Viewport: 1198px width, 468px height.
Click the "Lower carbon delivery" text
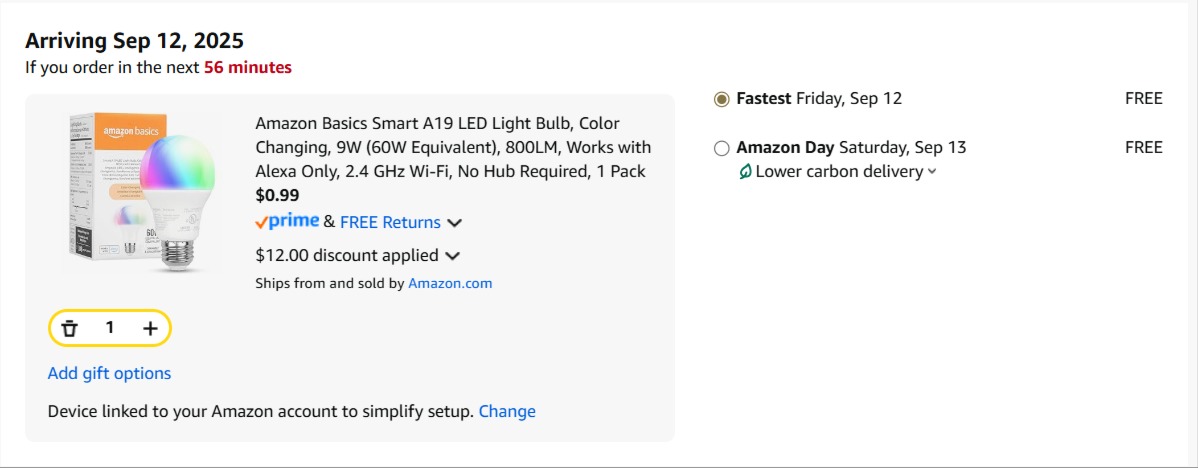(x=839, y=171)
